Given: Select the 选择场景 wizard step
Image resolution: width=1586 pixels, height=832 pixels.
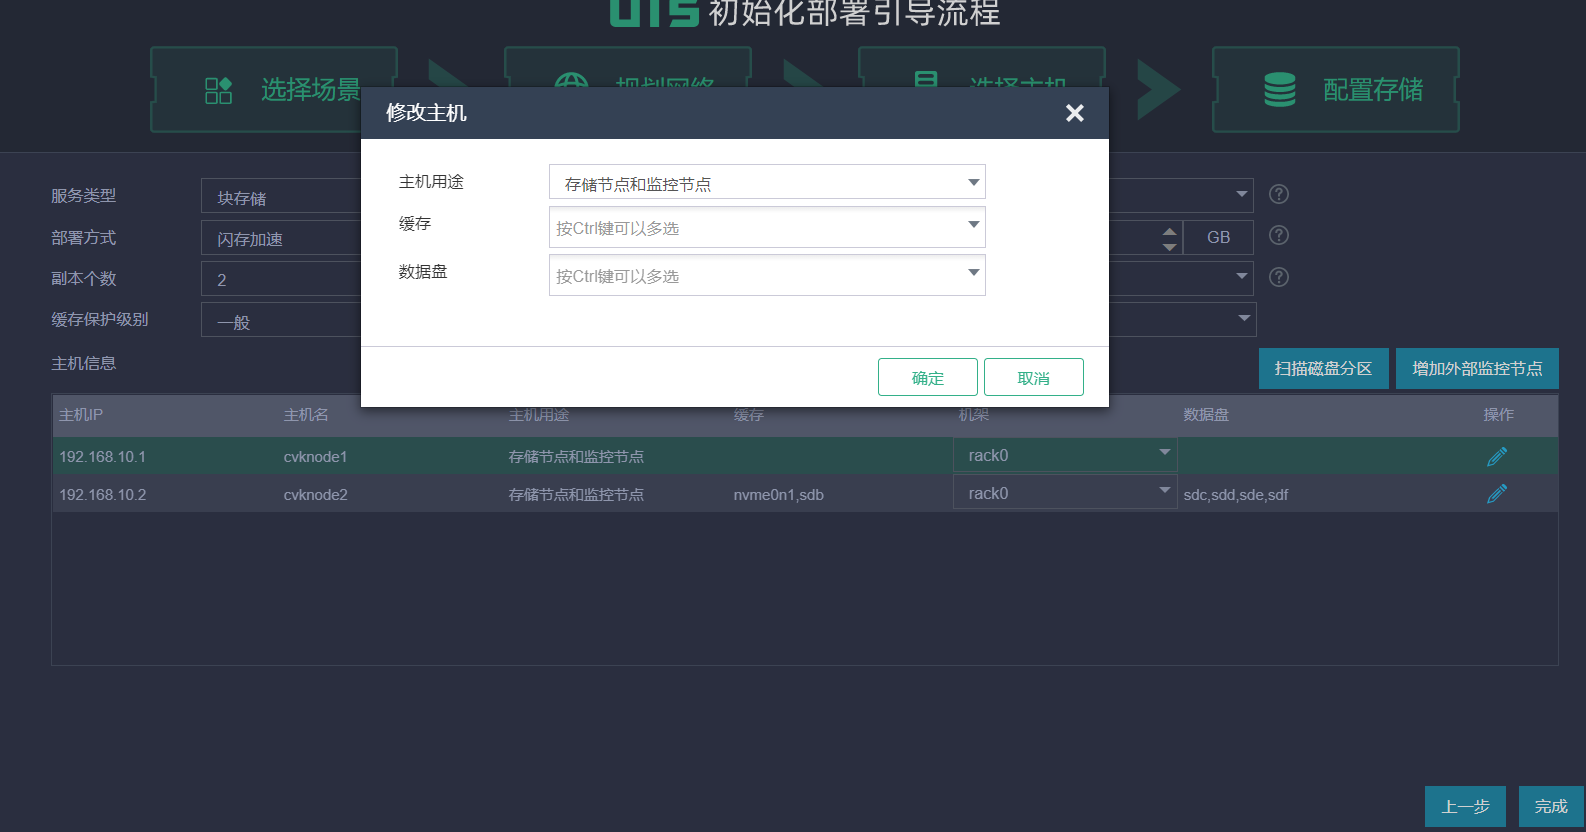Looking at the screenshot, I should pos(274,90).
